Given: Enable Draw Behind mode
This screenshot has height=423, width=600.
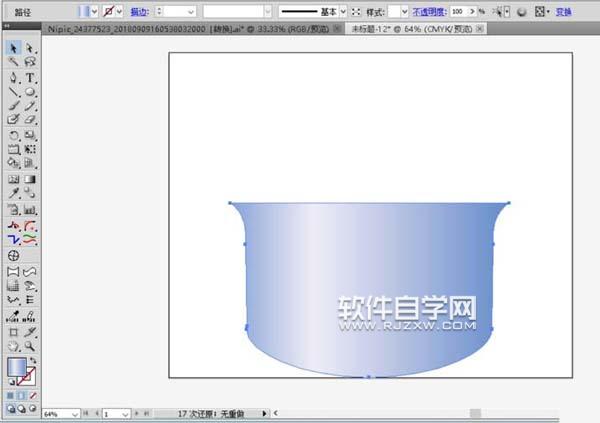Looking at the screenshot, I should [22, 409].
